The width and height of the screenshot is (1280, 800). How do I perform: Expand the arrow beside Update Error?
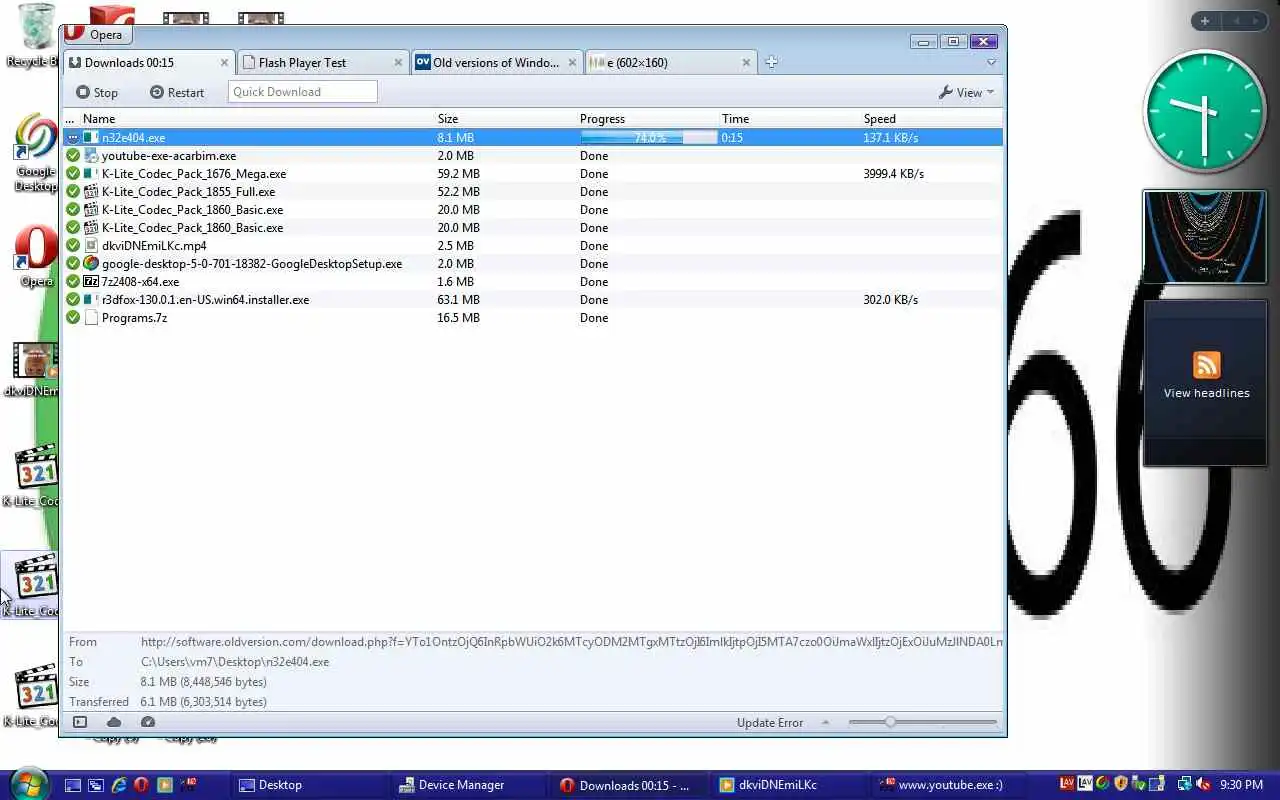[826, 723]
